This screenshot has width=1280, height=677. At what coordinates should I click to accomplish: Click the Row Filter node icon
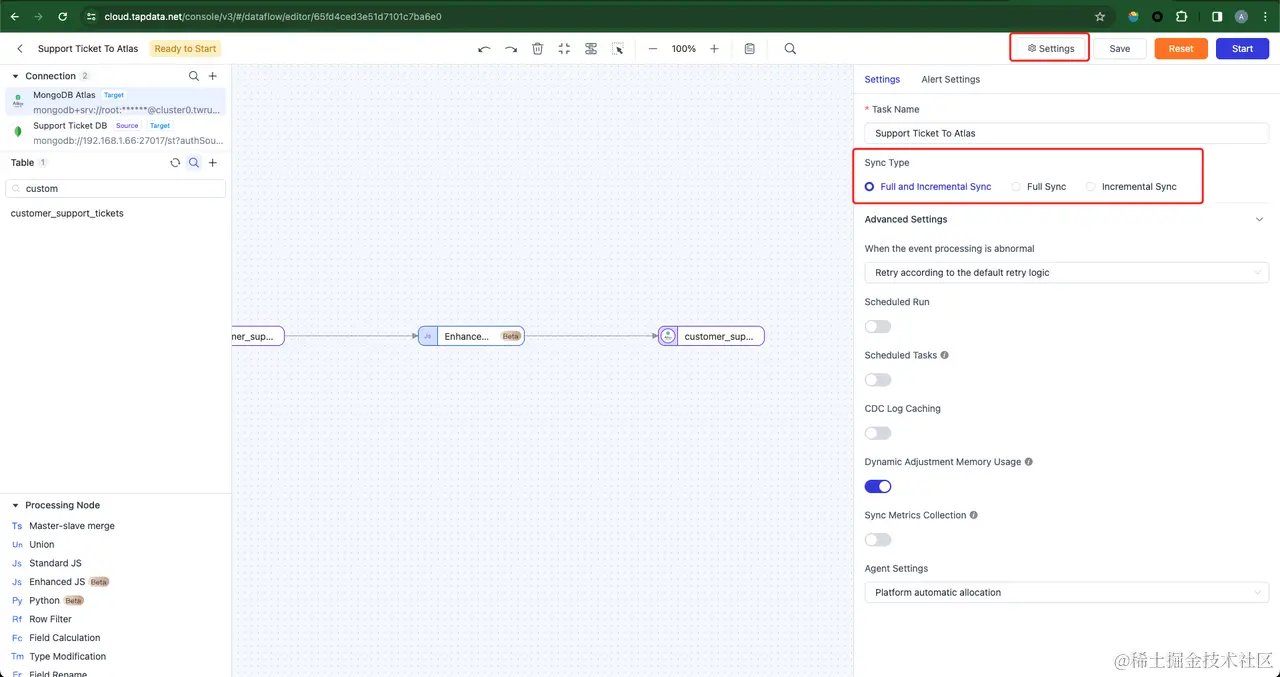[17, 619]
